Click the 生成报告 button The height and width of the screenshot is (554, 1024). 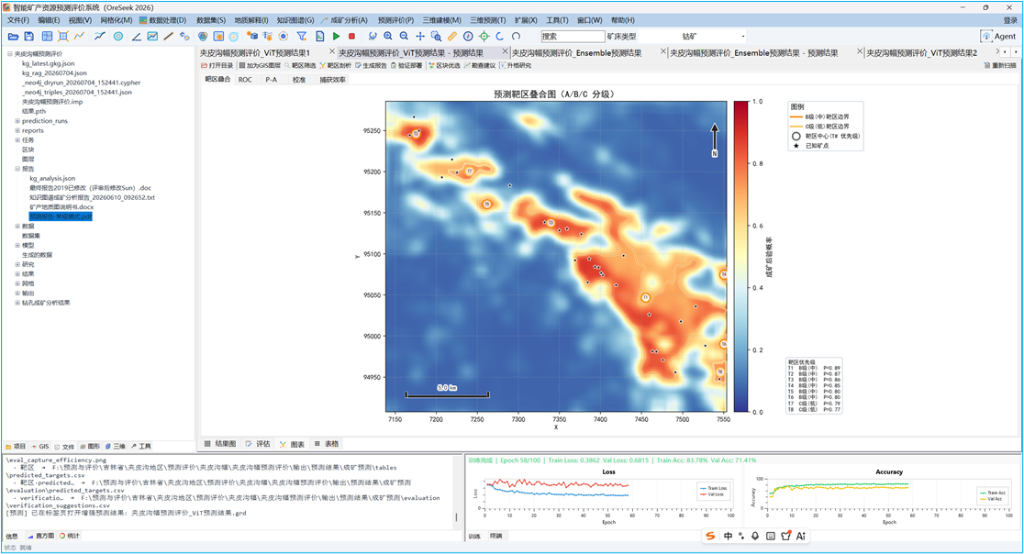[371, 65]
